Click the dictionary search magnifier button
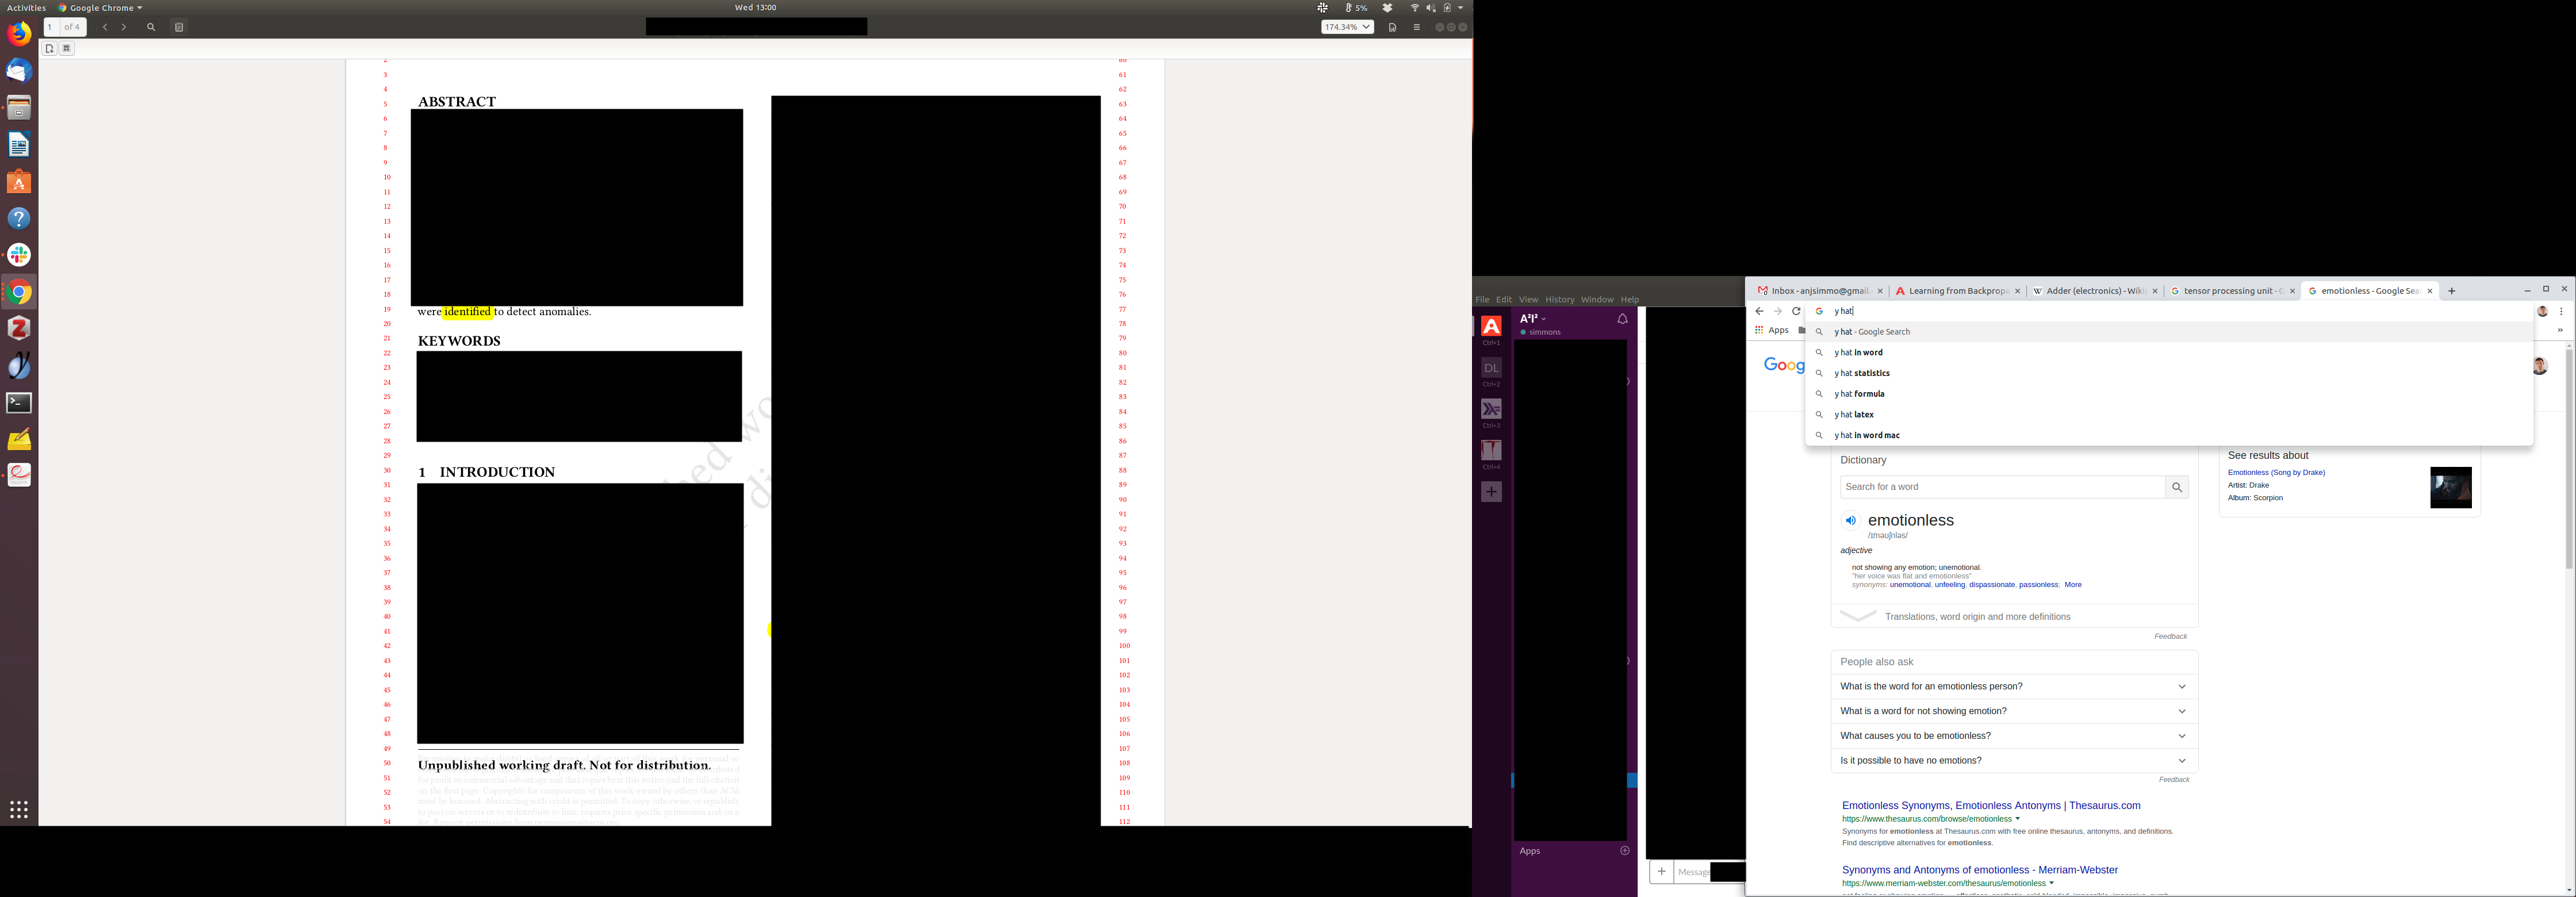This screenshot has height=897, width=2576. [2176, 487]
